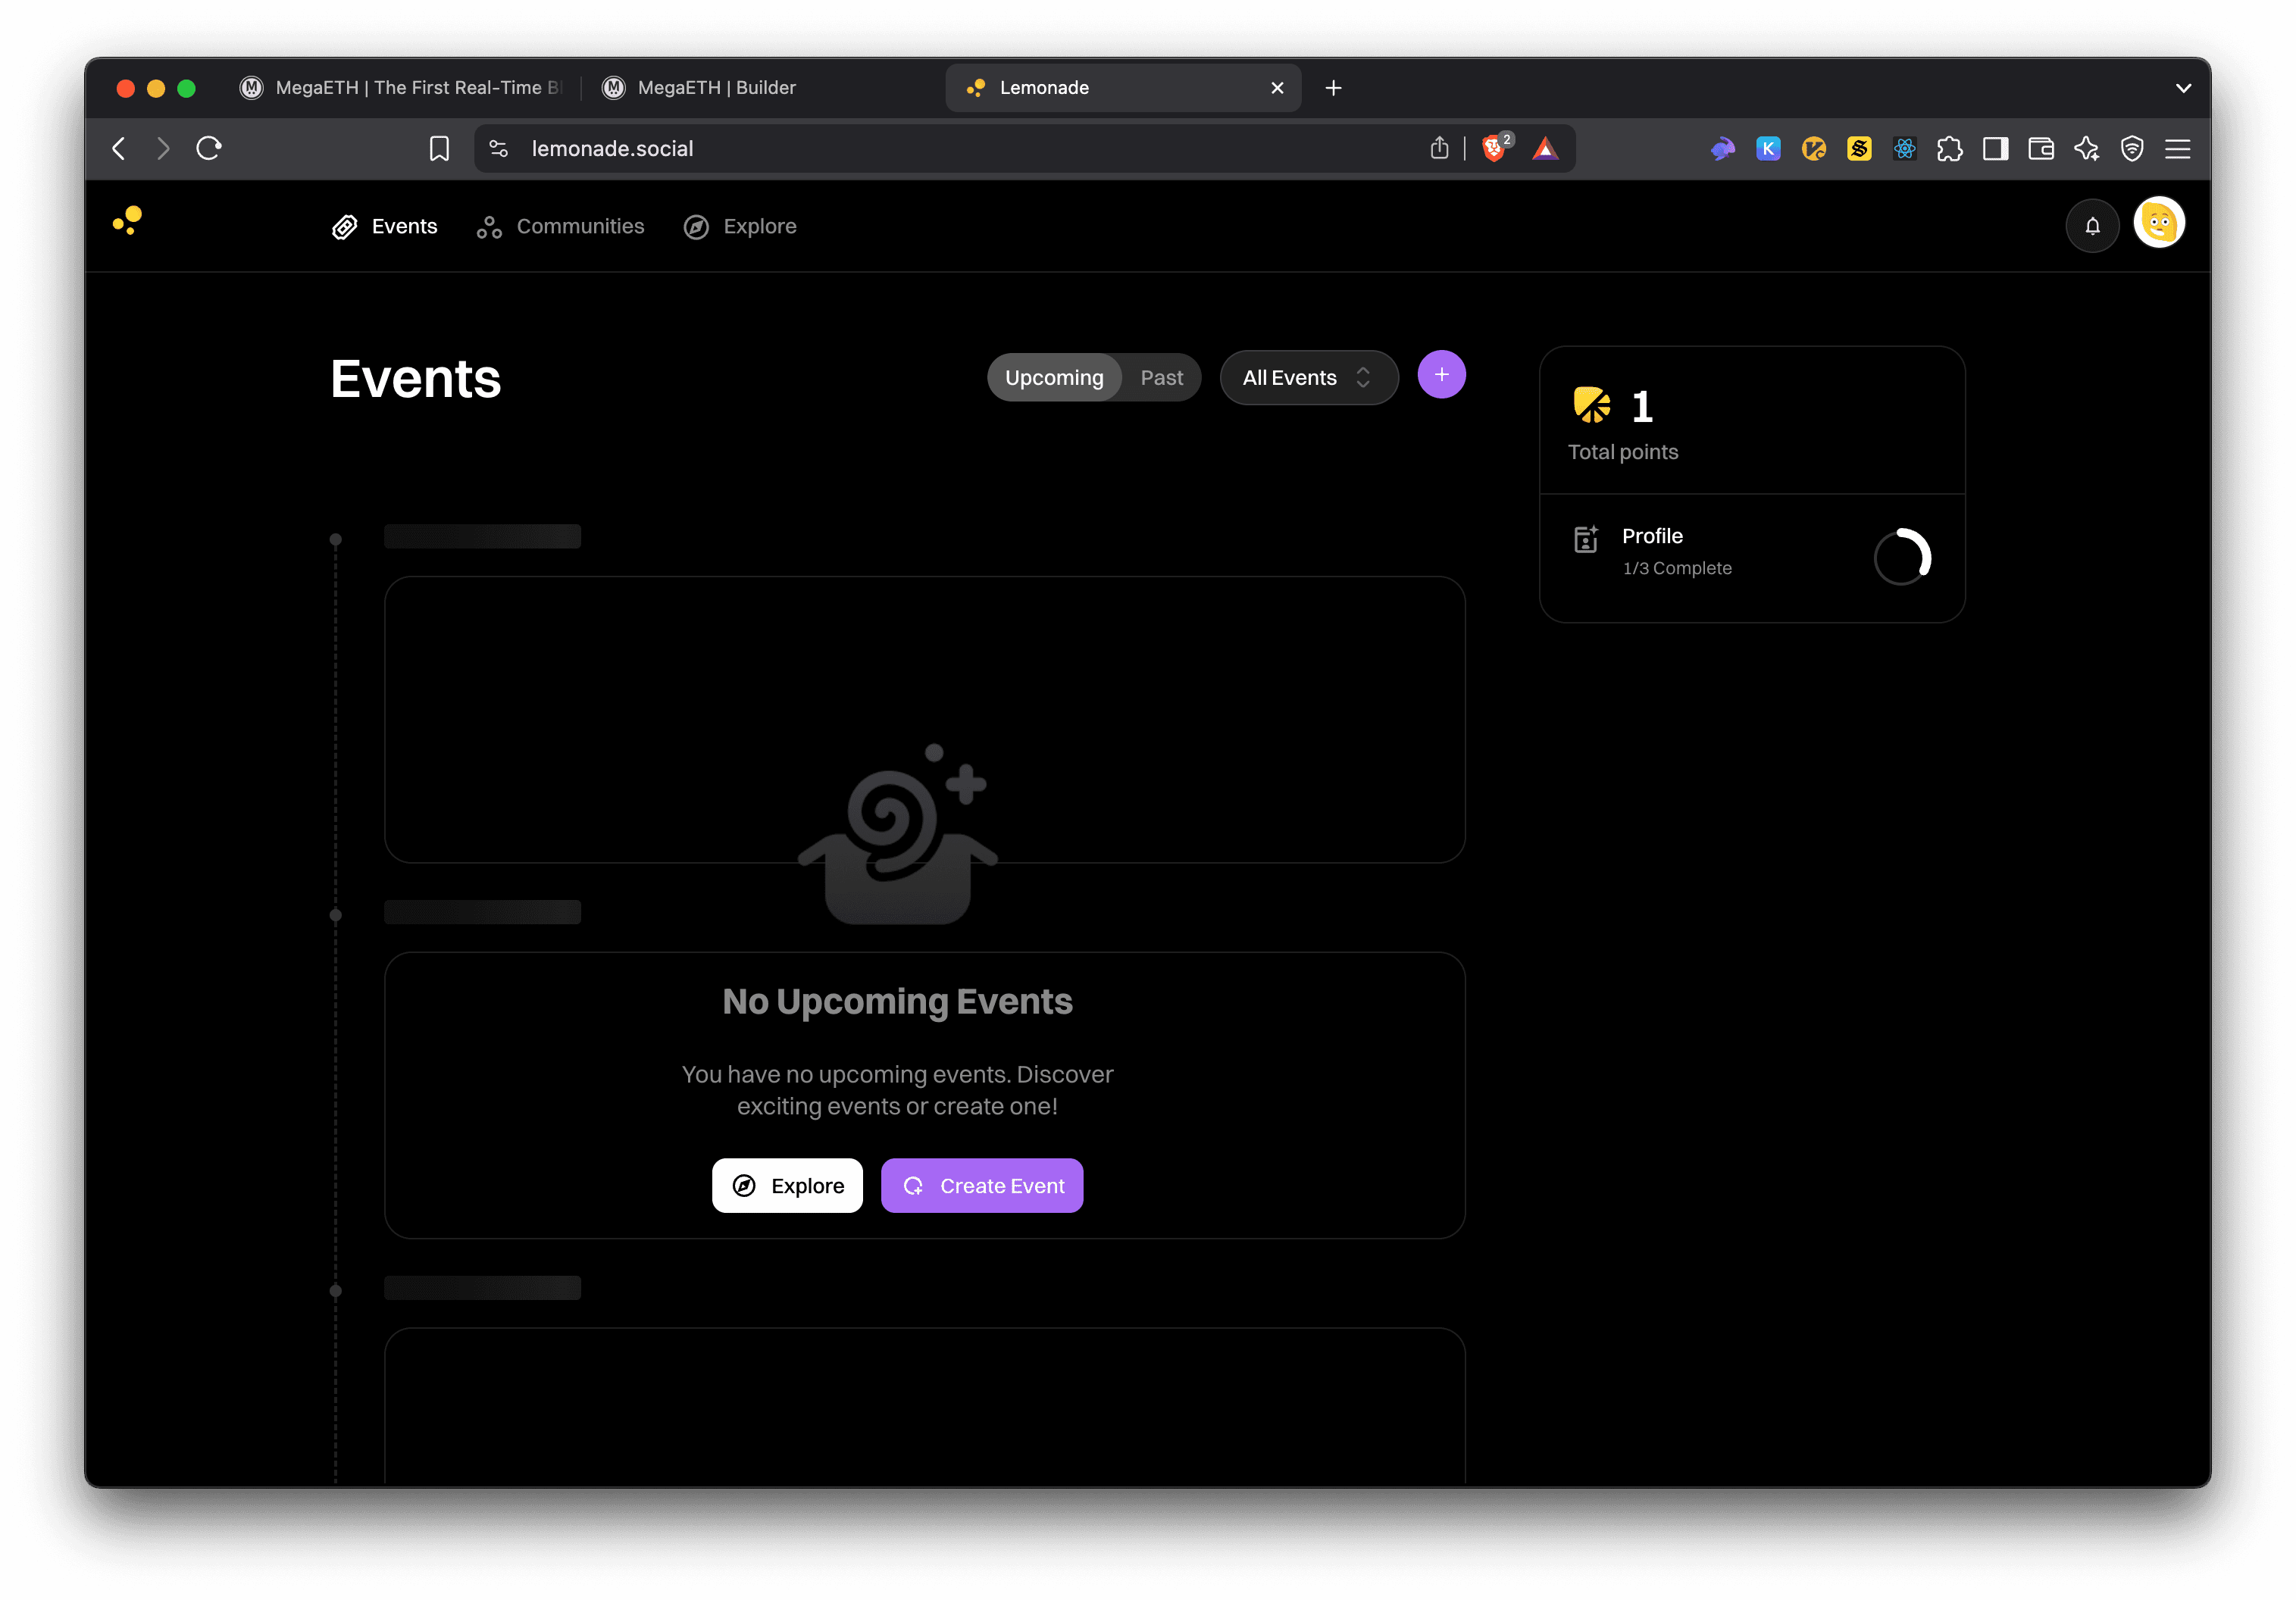Open site settings icon in address bar
The height and width of the screenshot is (1600, 2296).
click(498, 149)
